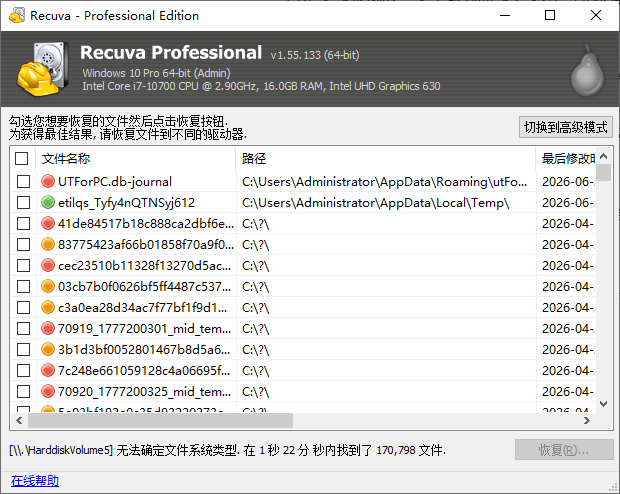620x494 pixels.
Task: Click the green status dot for etilqs_Tyfy4nQTNSyj612
Action: click(x=48, y=203)
